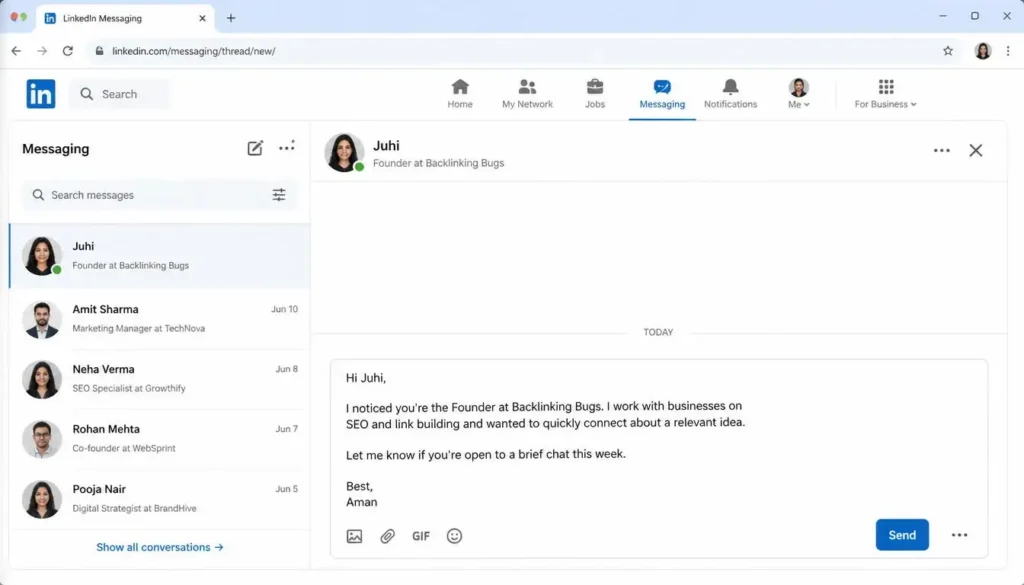The image size is (1024, 585).
Task: Expand the Me profile dropdown
Action: coord(798,94)
